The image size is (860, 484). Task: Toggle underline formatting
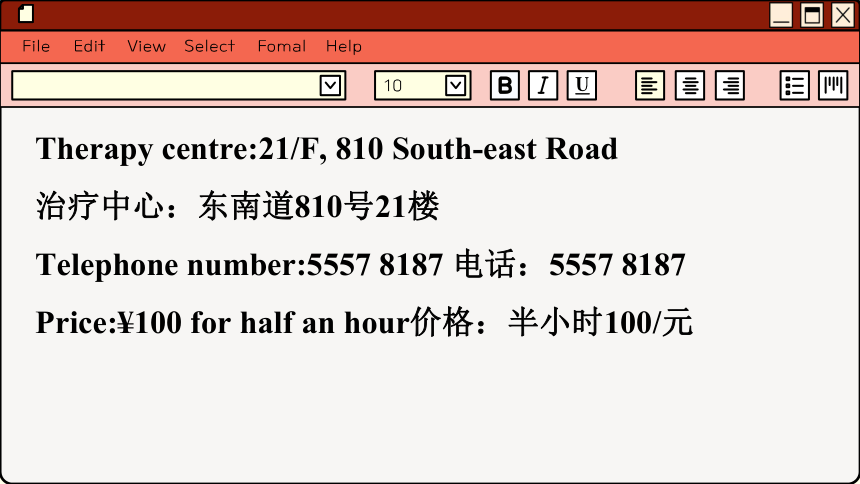point(582,85)
